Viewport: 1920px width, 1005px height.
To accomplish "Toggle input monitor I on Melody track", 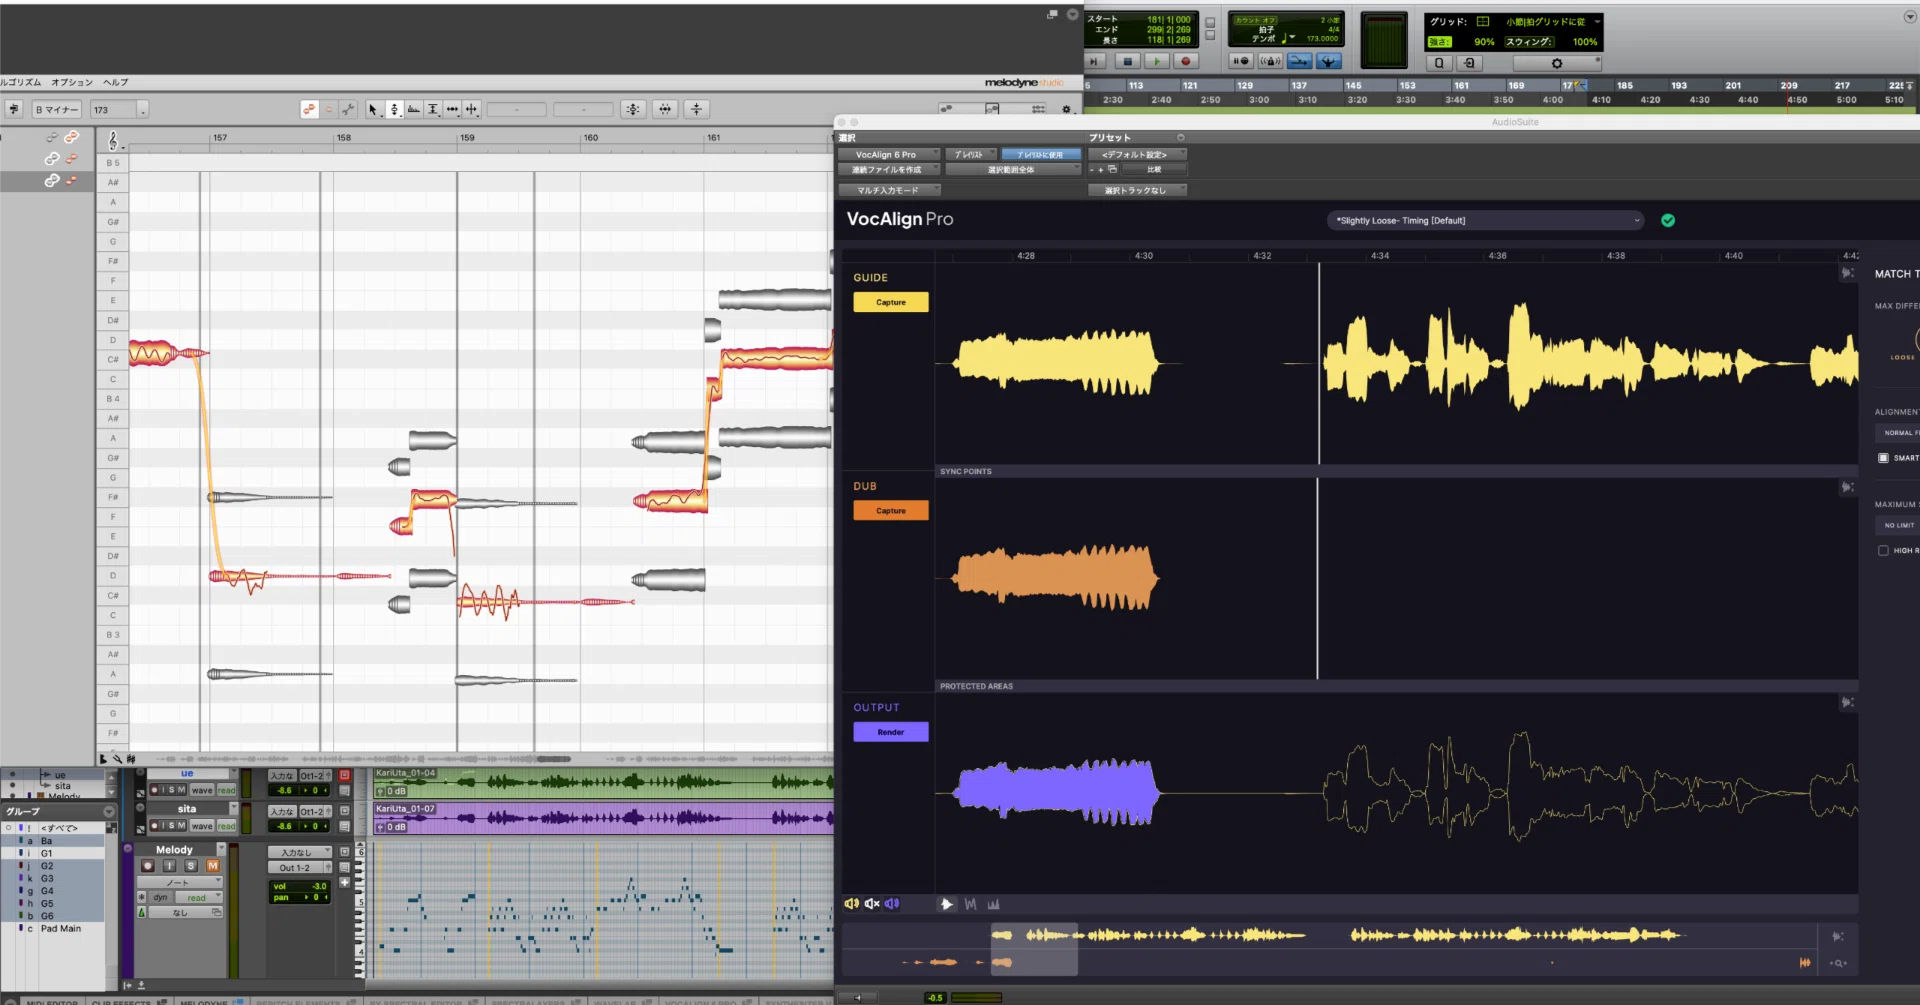I will click(x=169, y=866).
